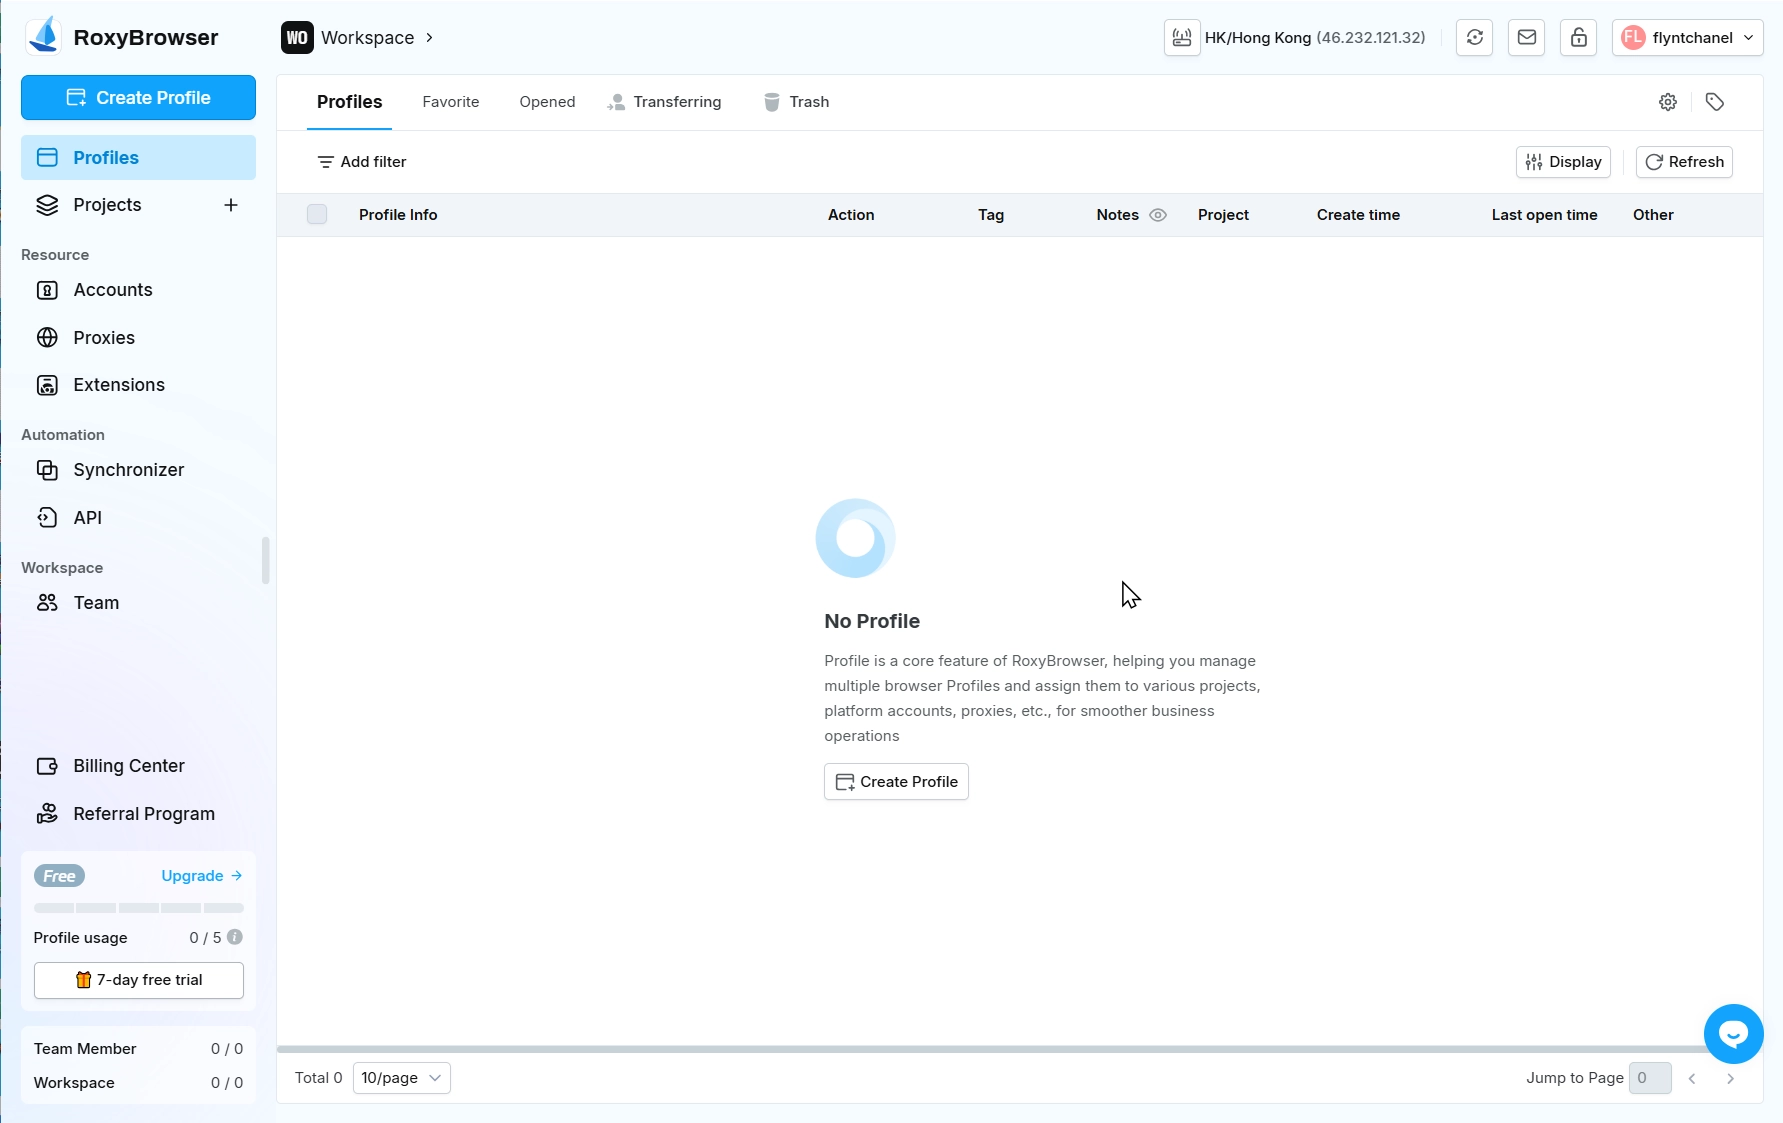Expand the Workspace switcher chevron
This screenshot has width=1783, height=1123.
429,38
